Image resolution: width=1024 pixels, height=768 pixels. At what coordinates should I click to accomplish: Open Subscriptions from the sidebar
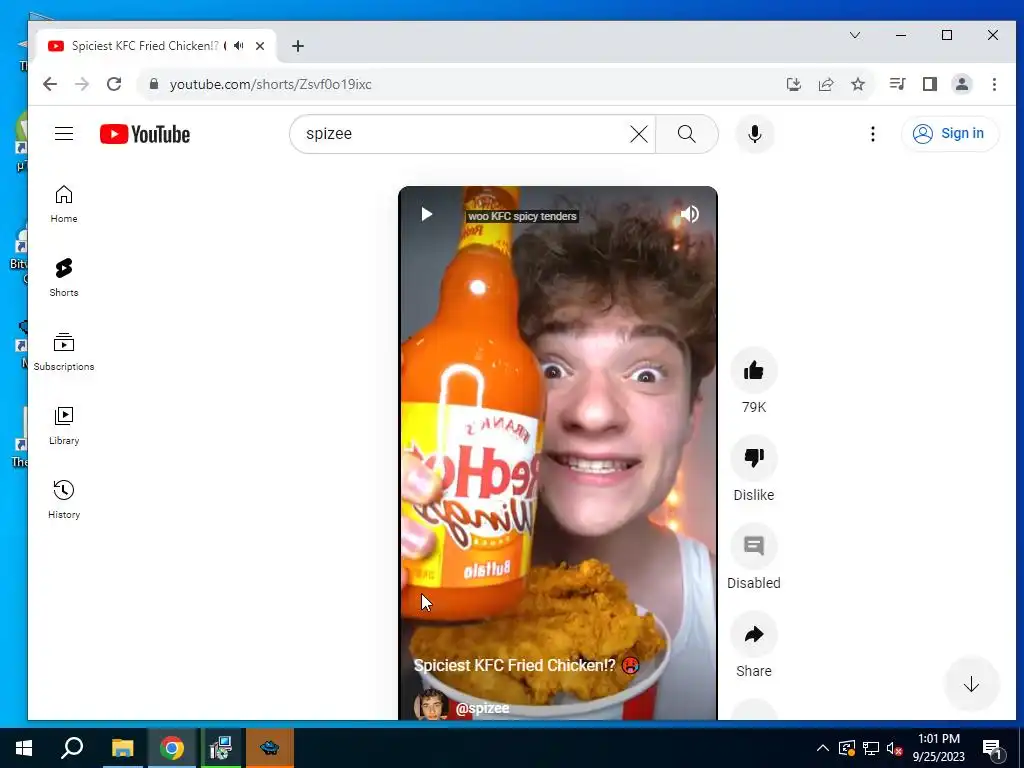click(x=64, y=351)
